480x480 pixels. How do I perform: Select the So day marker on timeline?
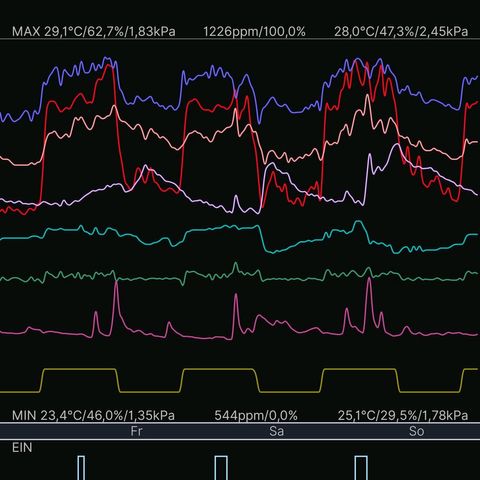pyautogui.click(x=416, y=431)
